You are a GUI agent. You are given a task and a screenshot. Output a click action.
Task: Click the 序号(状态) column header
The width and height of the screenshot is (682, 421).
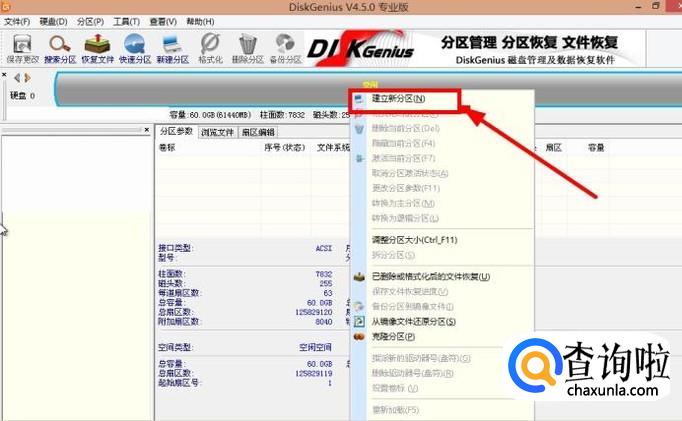coord(284,148)
